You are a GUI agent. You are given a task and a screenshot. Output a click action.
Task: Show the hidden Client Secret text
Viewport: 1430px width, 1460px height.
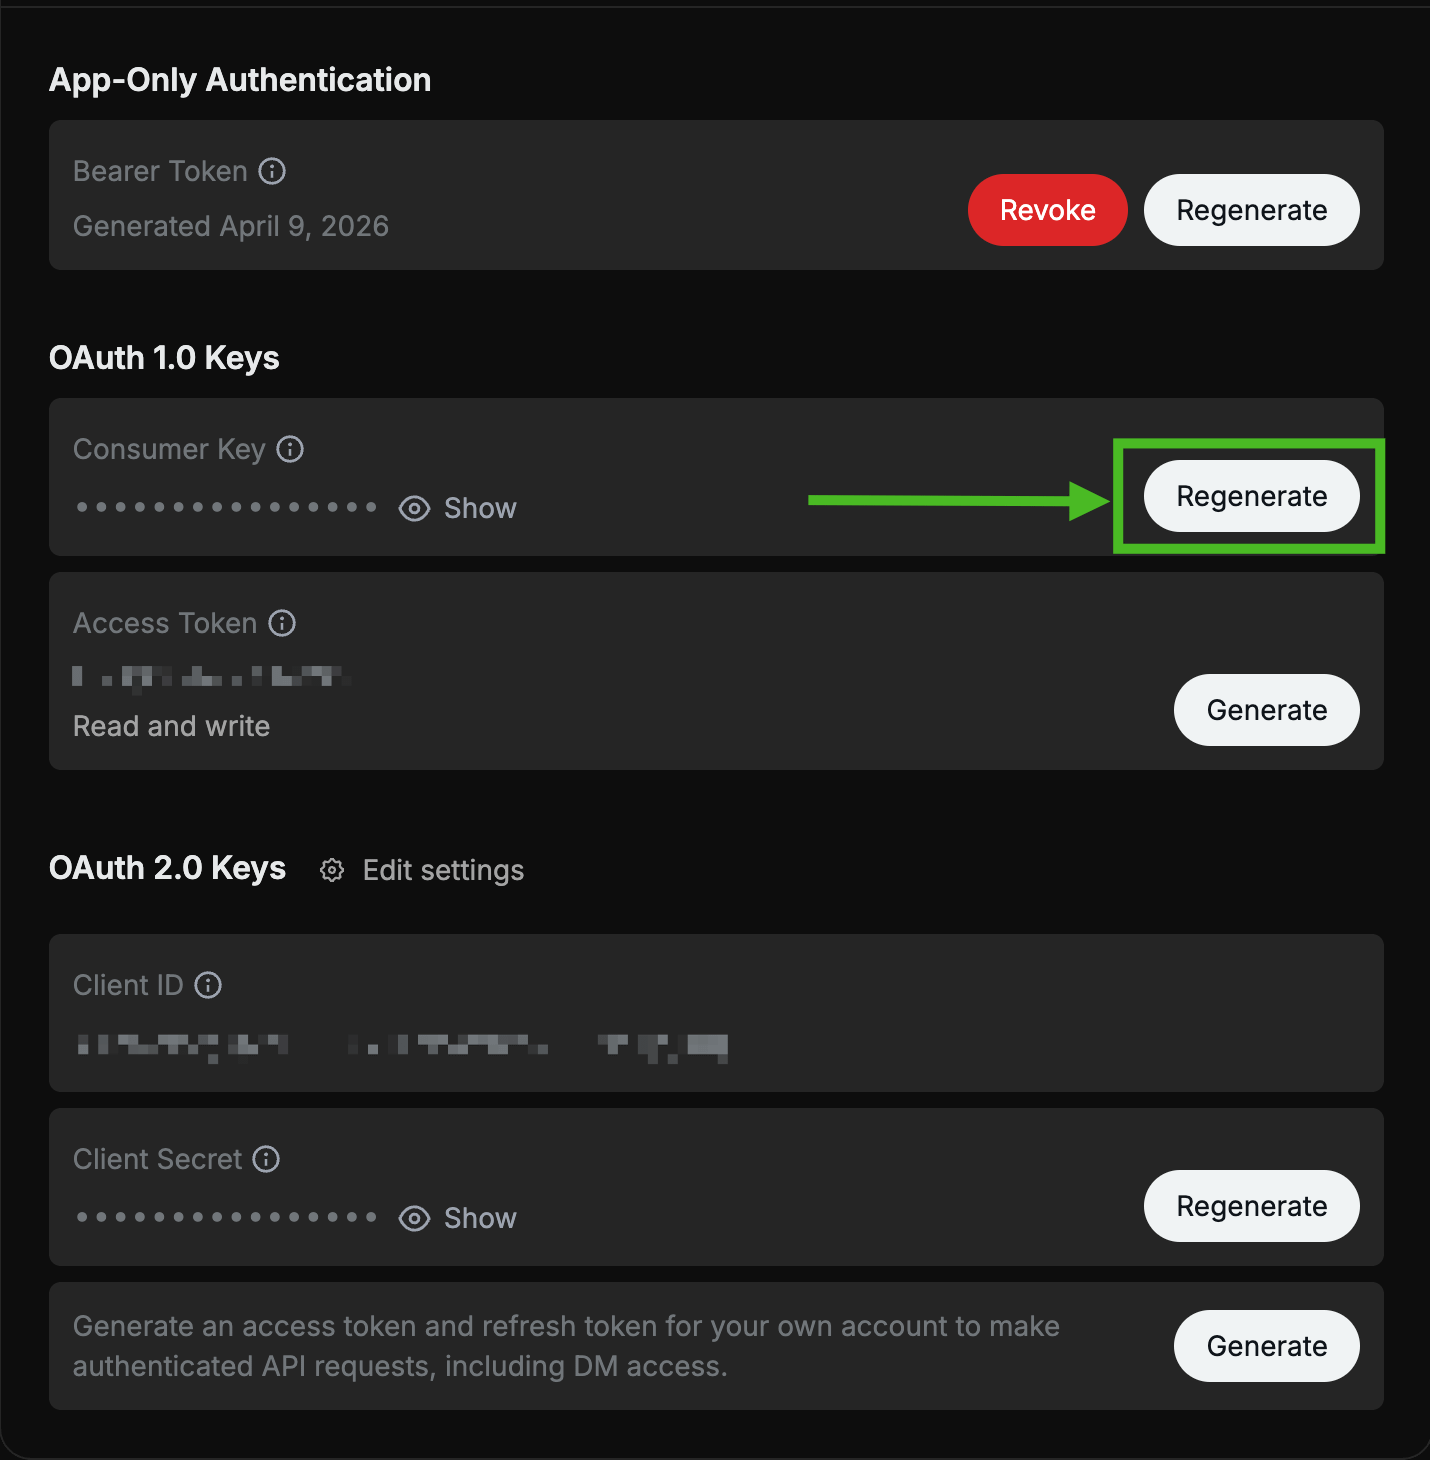point(480,1218)
